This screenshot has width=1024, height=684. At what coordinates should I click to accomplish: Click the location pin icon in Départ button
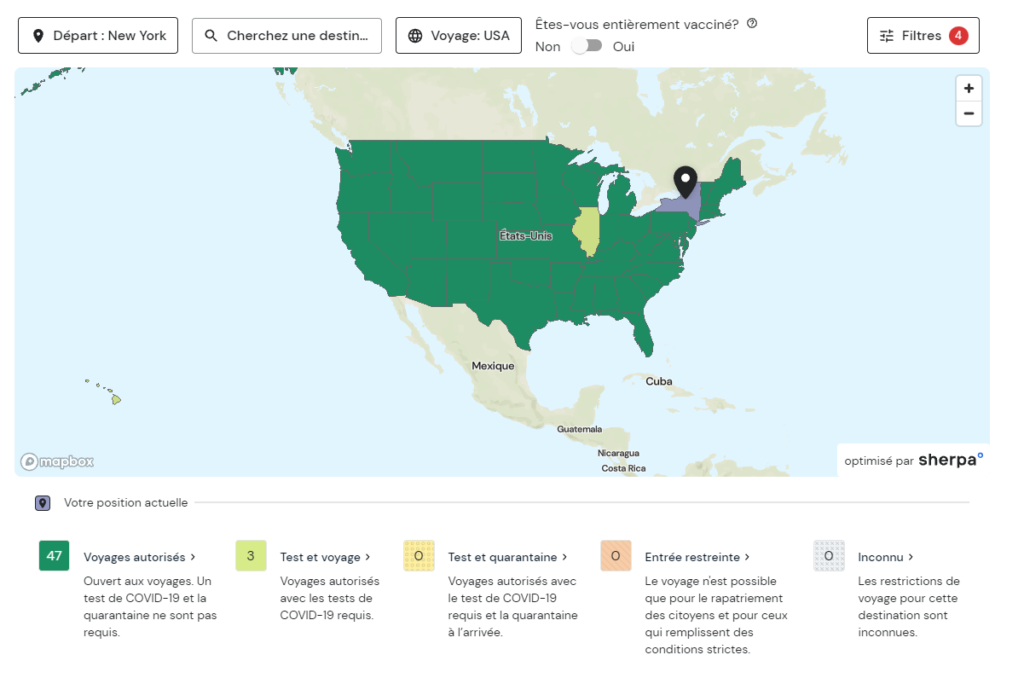click(39, 36)
